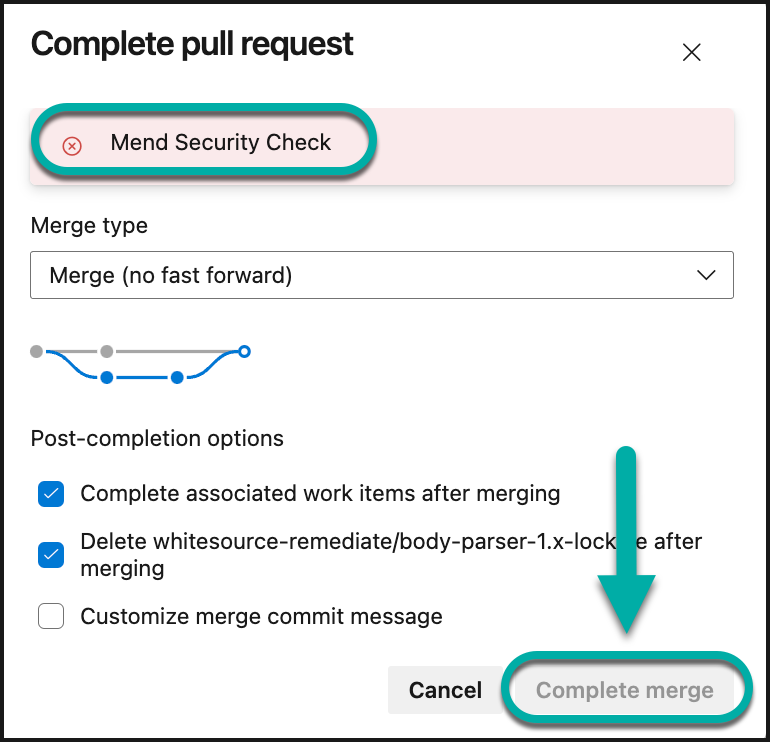The height and width of the screenshot is (742, 770).
Task: Click the 'Customize merge commit message' label text
Action: coord(261,616)
